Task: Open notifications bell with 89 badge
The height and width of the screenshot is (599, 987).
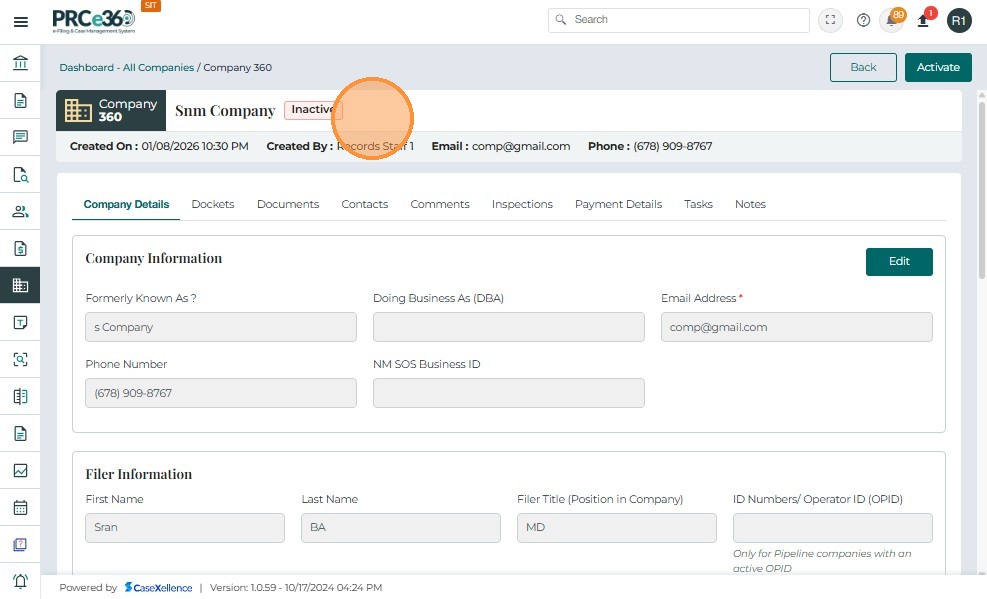Action: (x=891, y=20)
